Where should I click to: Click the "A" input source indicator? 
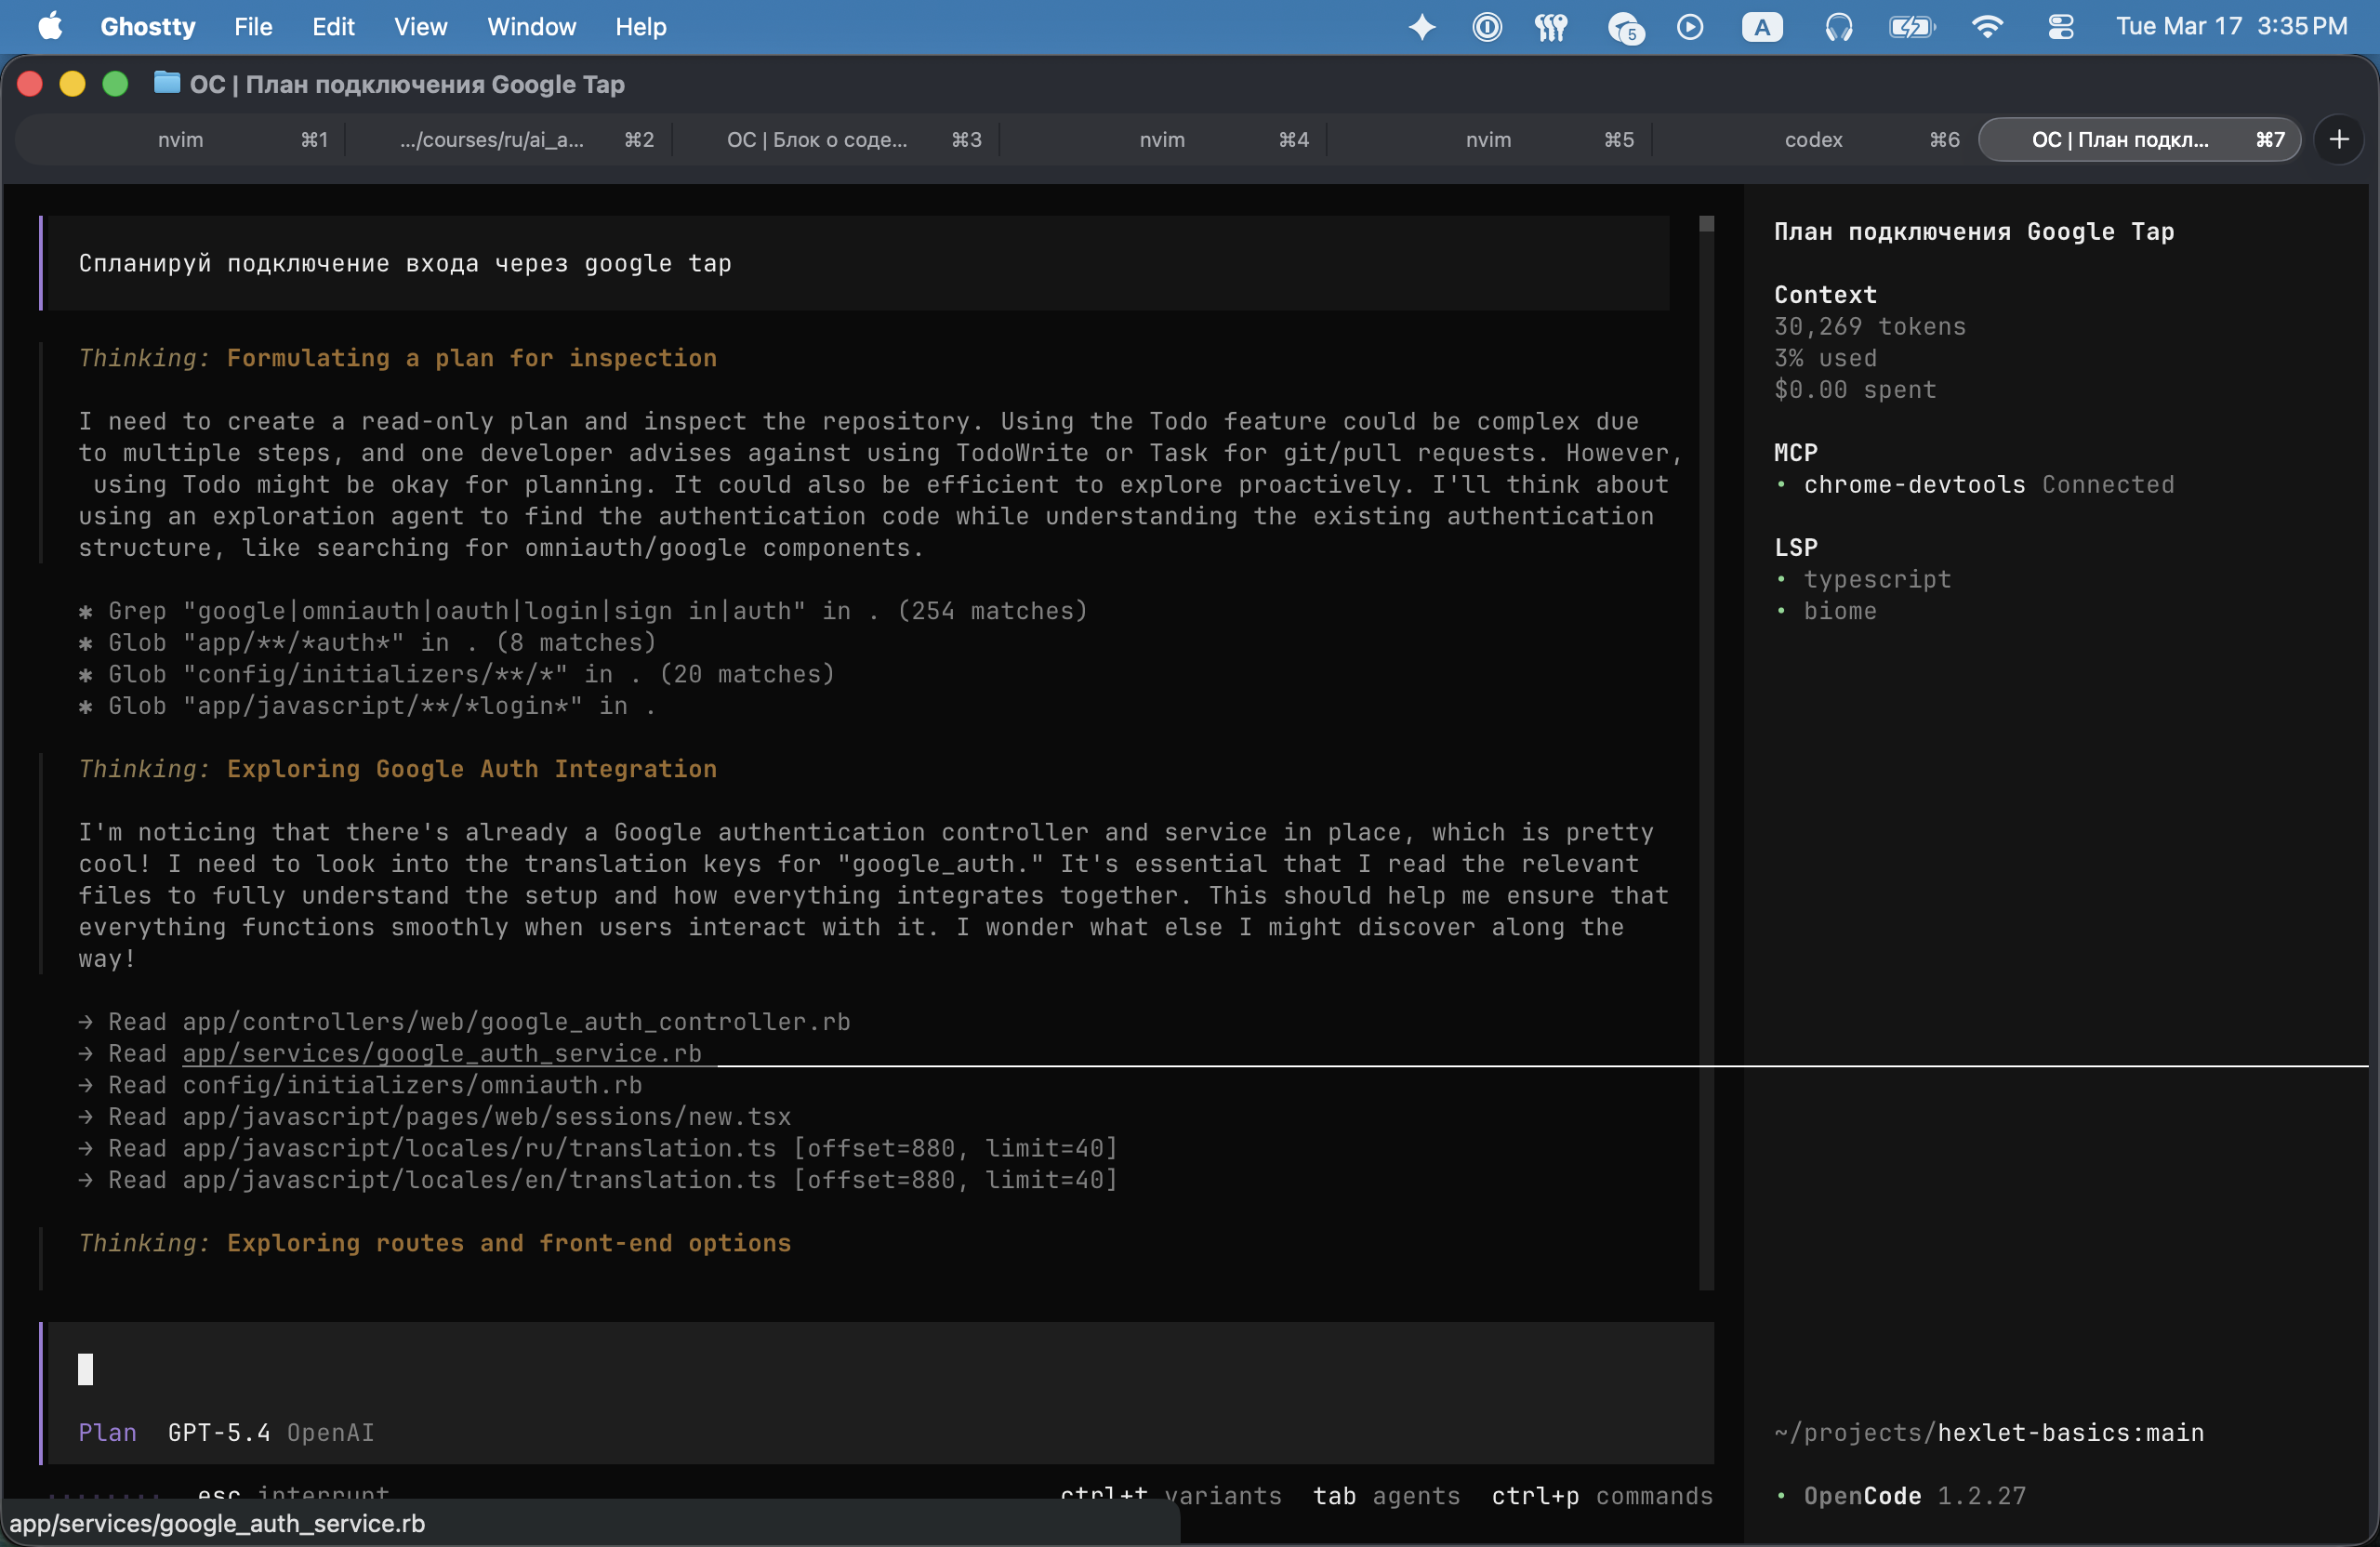click(1761, 27)
